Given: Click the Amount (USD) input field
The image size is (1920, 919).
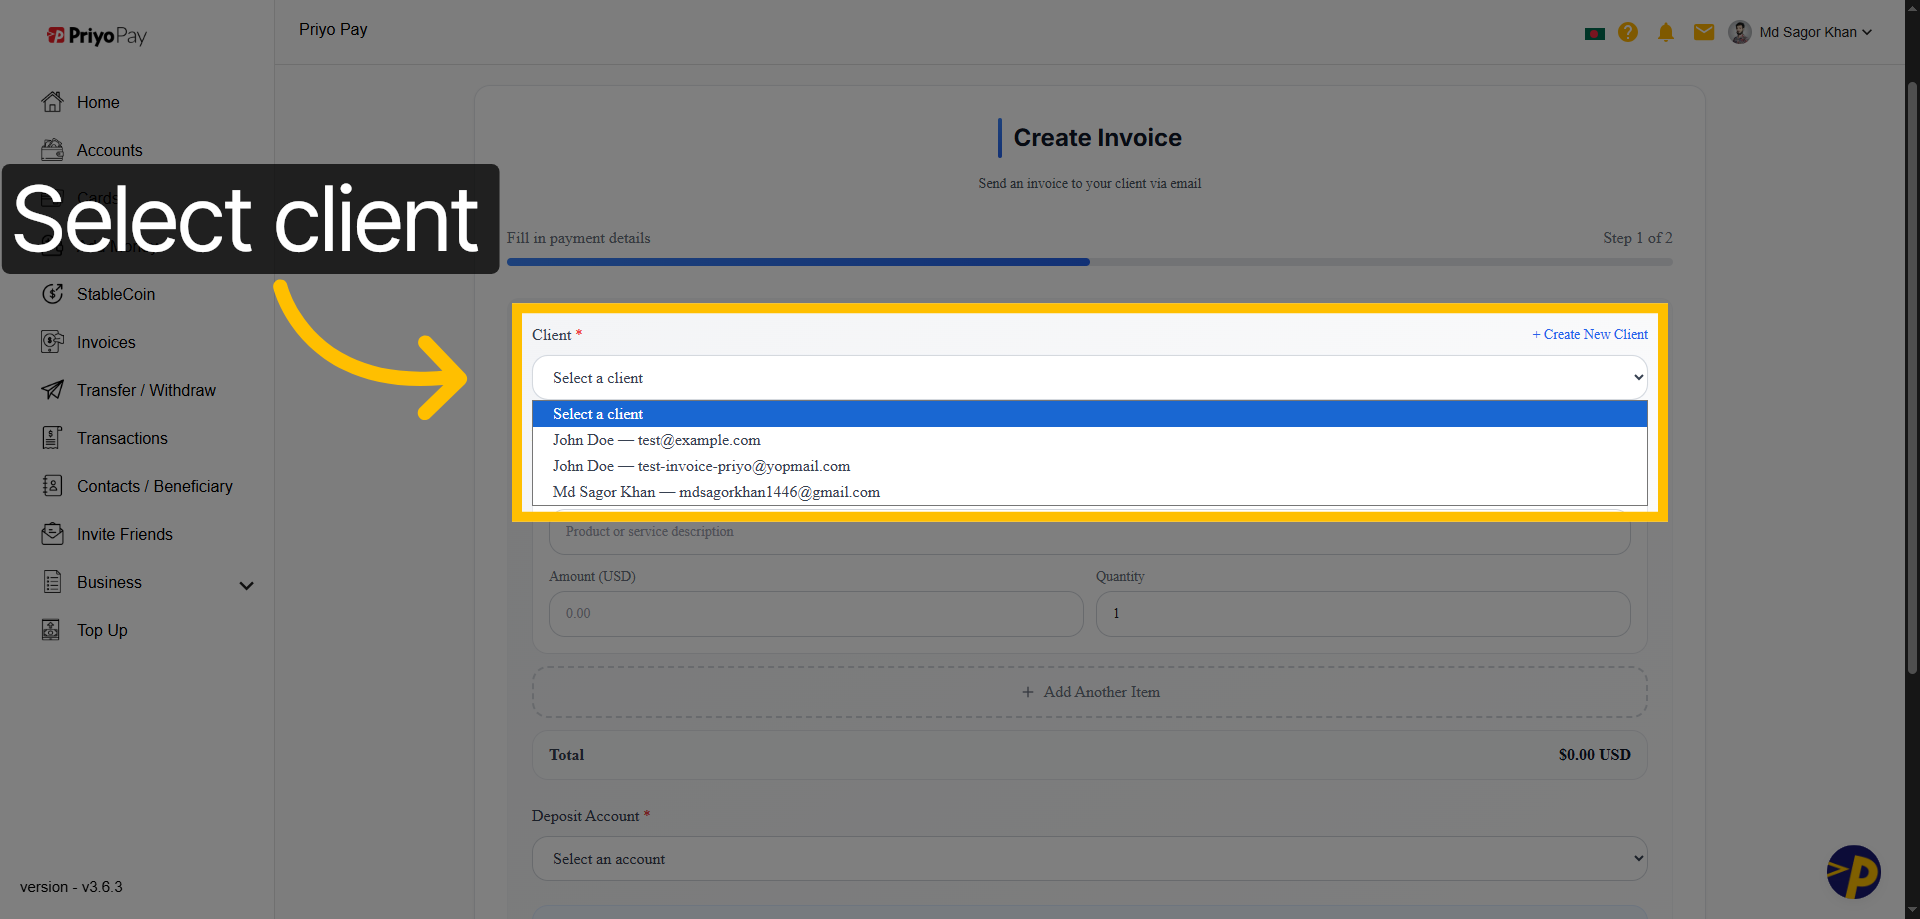Looking at the screenshot, I should 815,613.
